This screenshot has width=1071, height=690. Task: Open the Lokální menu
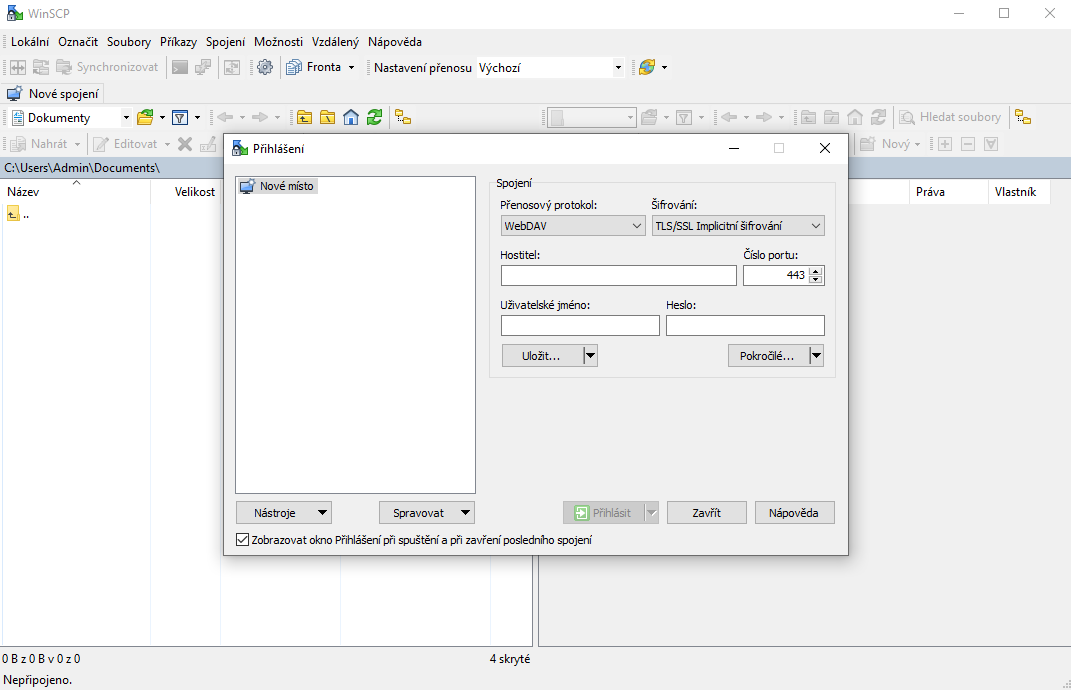point(30,42)
